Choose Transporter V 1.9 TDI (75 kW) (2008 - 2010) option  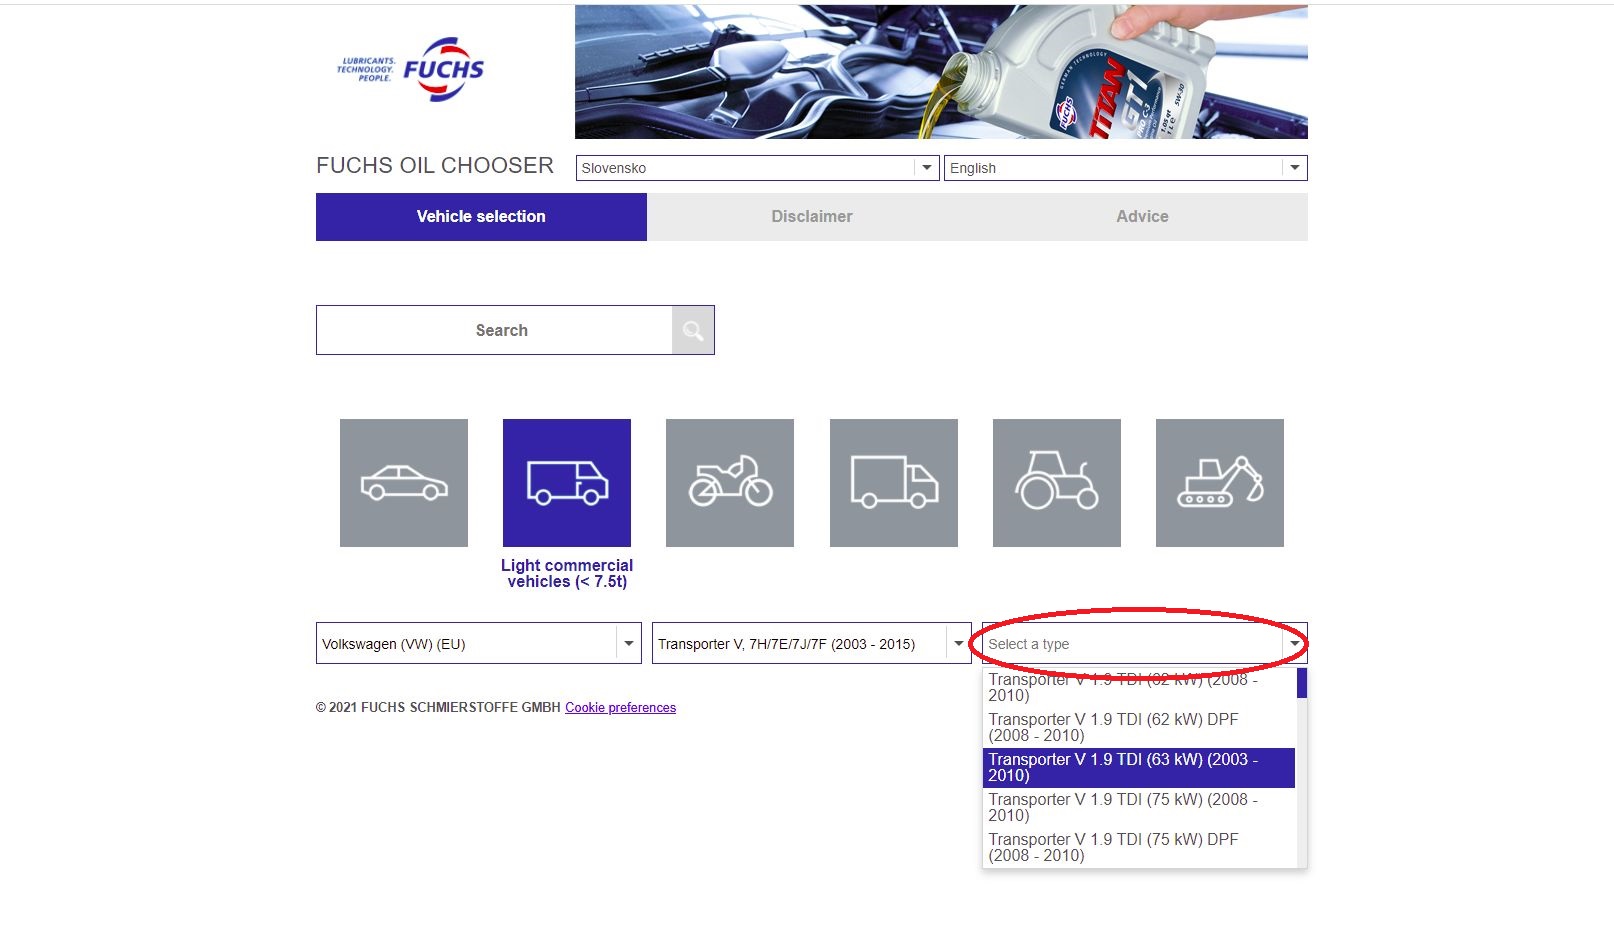(1139, 807)
